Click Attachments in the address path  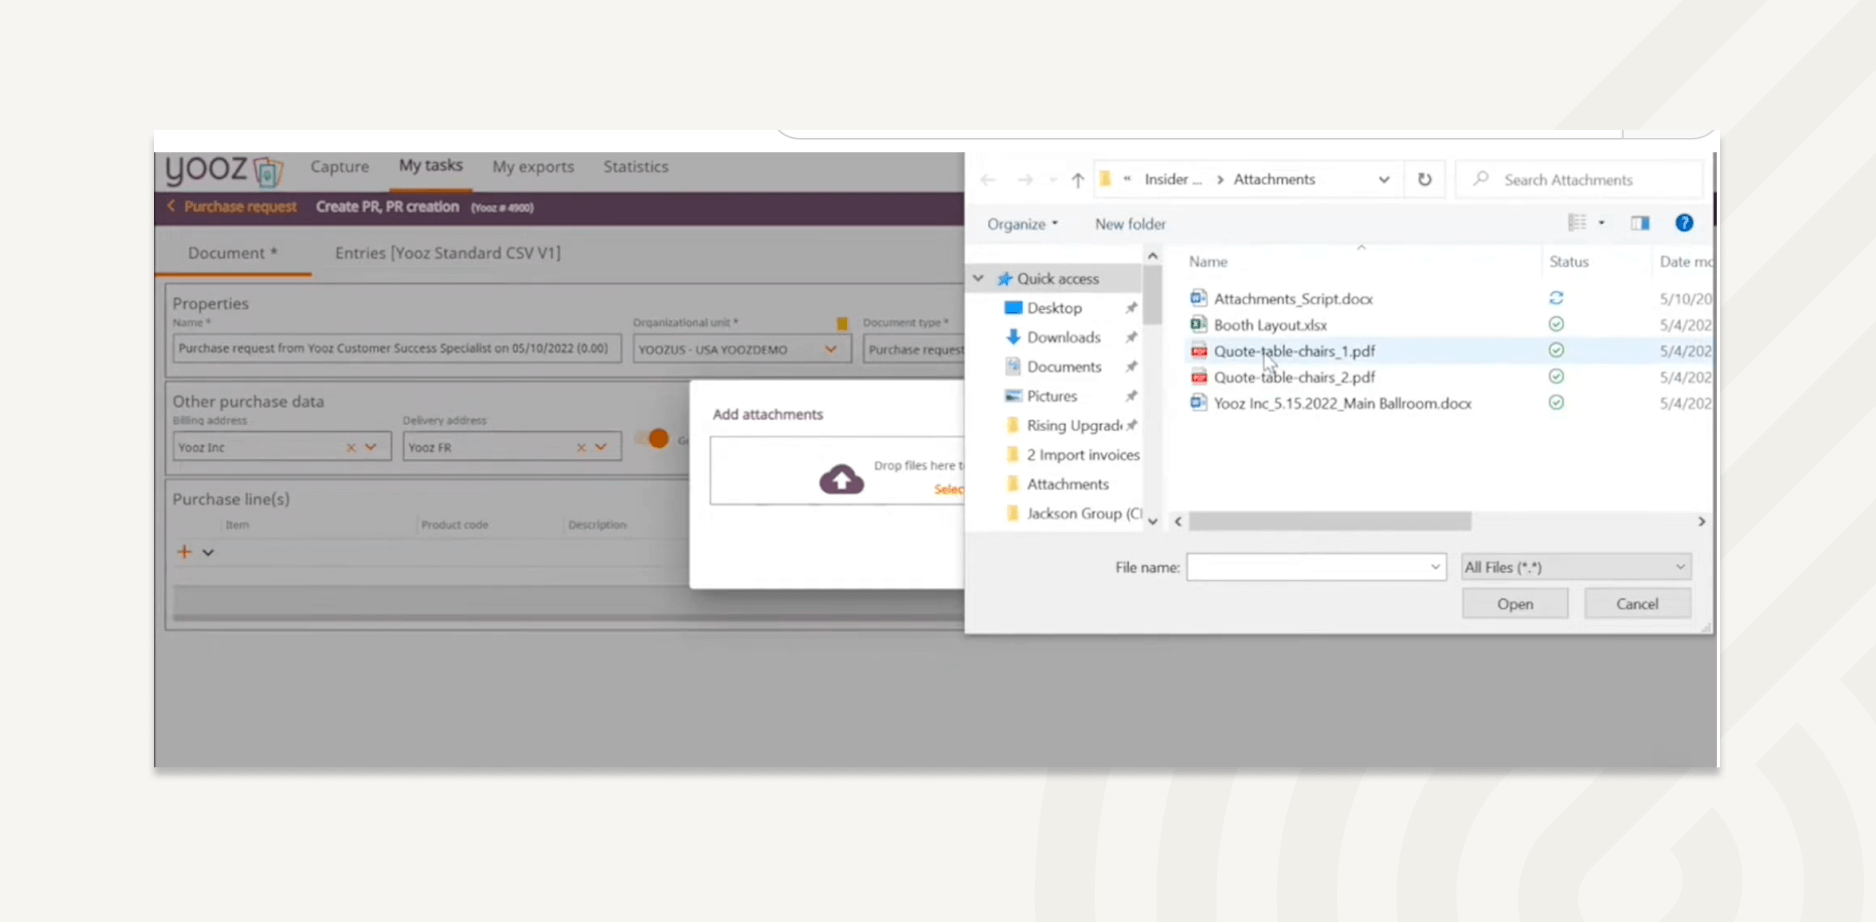click(x=1274, y=179)
